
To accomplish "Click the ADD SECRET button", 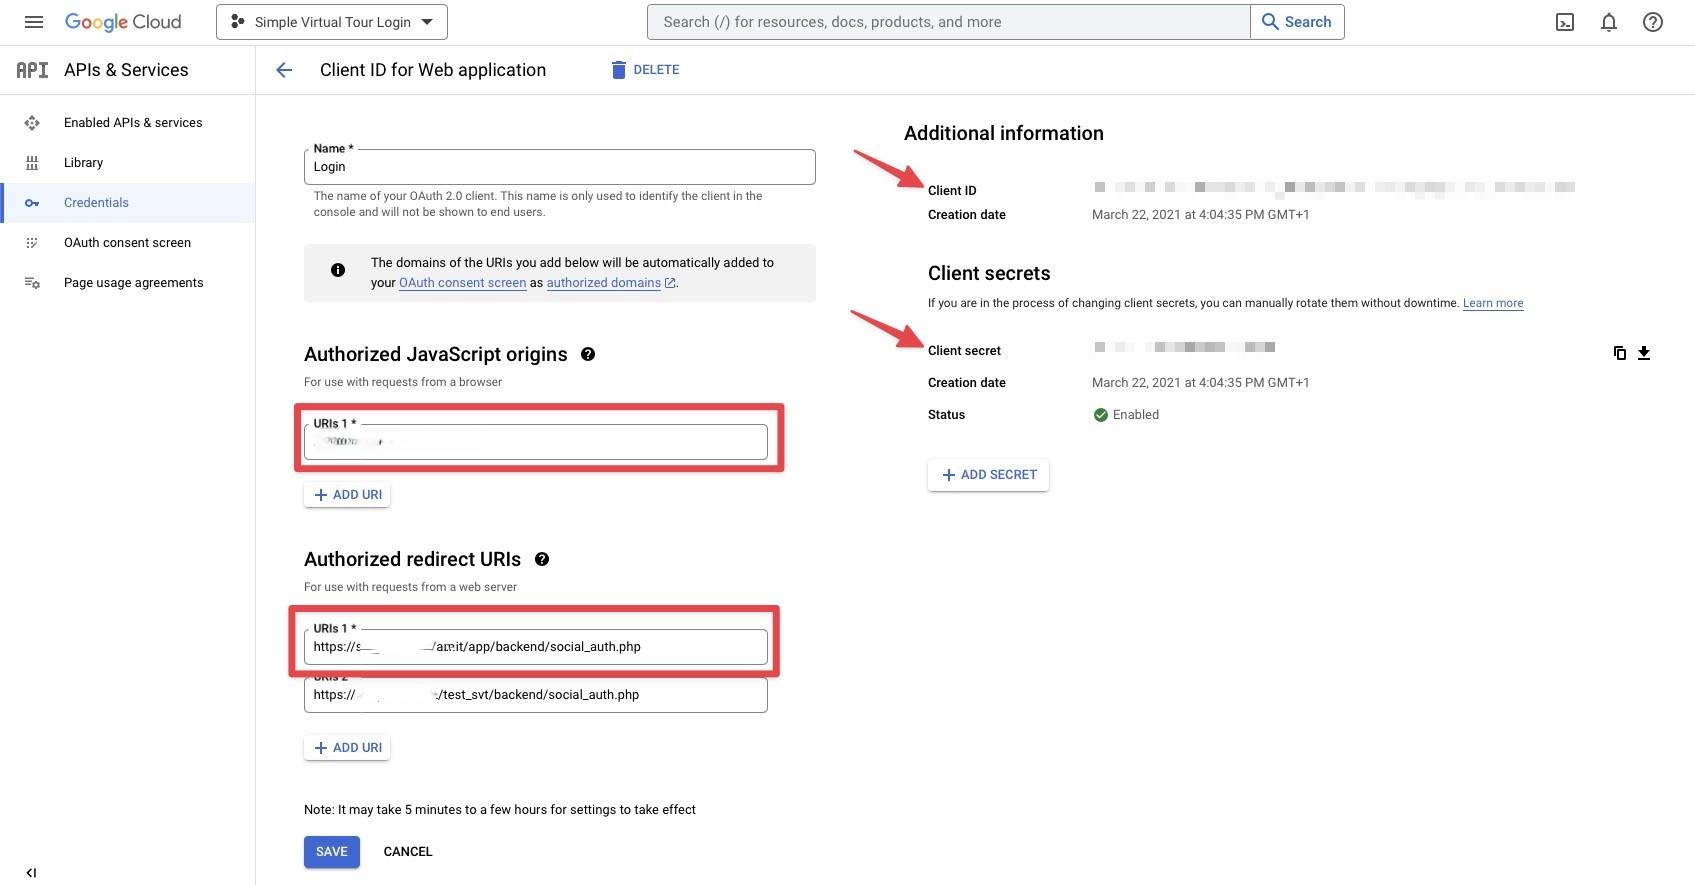I will [988, 475].
